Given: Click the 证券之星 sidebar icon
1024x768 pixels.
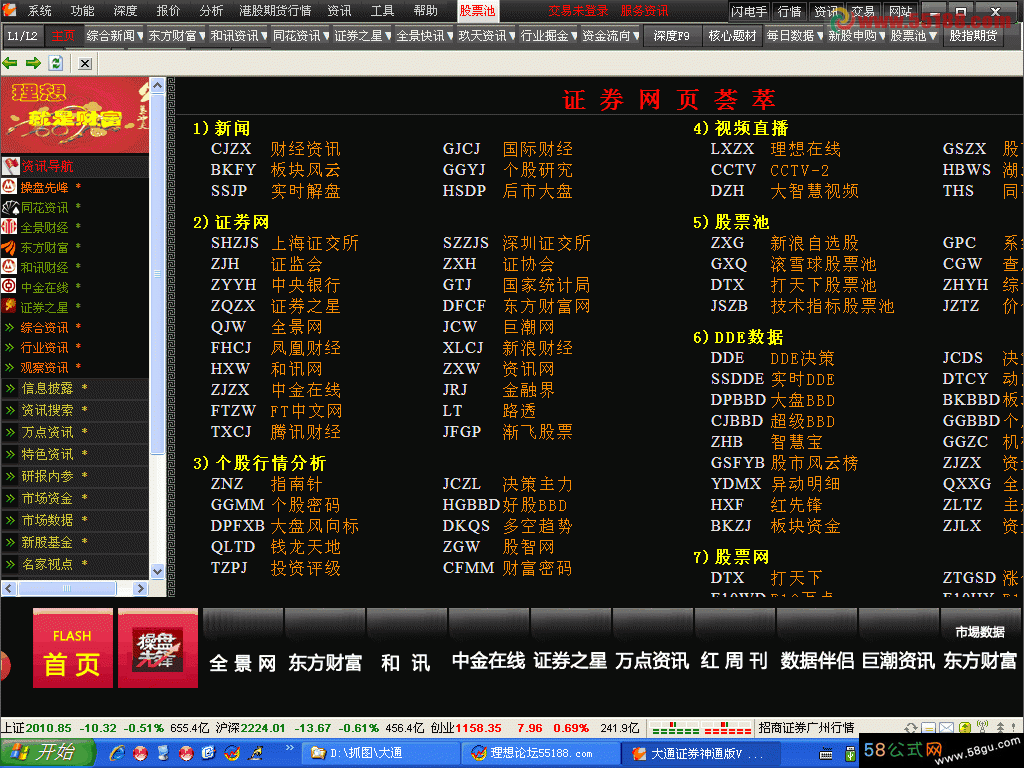Looking at the screenshot, I should 9,306.
